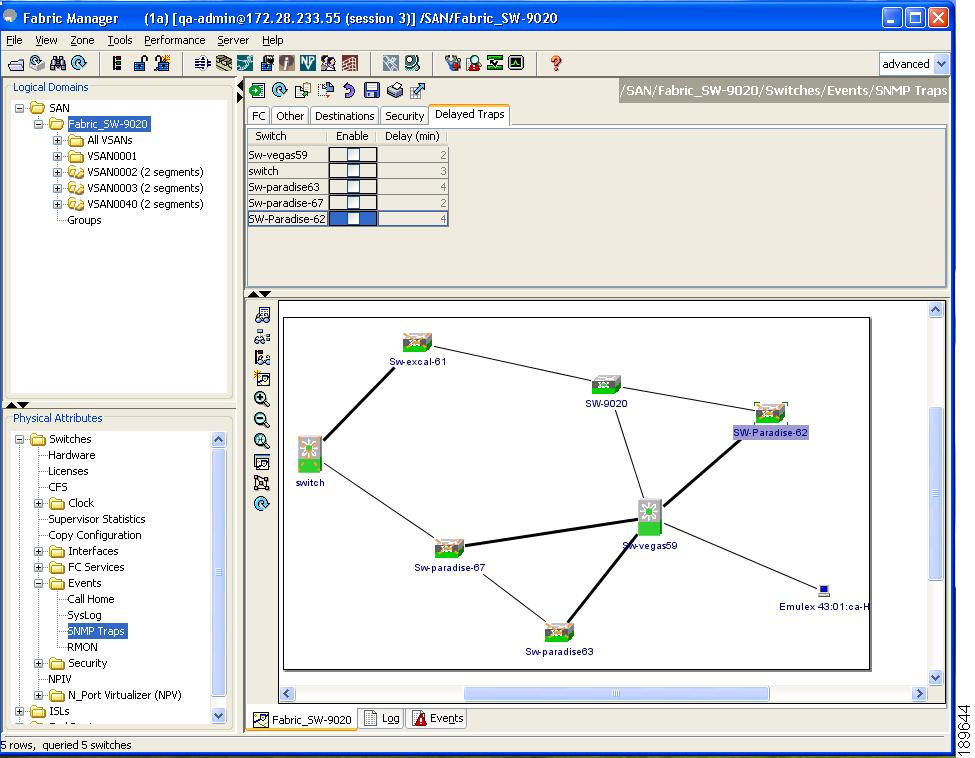Open the advanced mode dropdown
This screenshot has width=975, height=758.
pyautogui.click(x=941, y=63)
